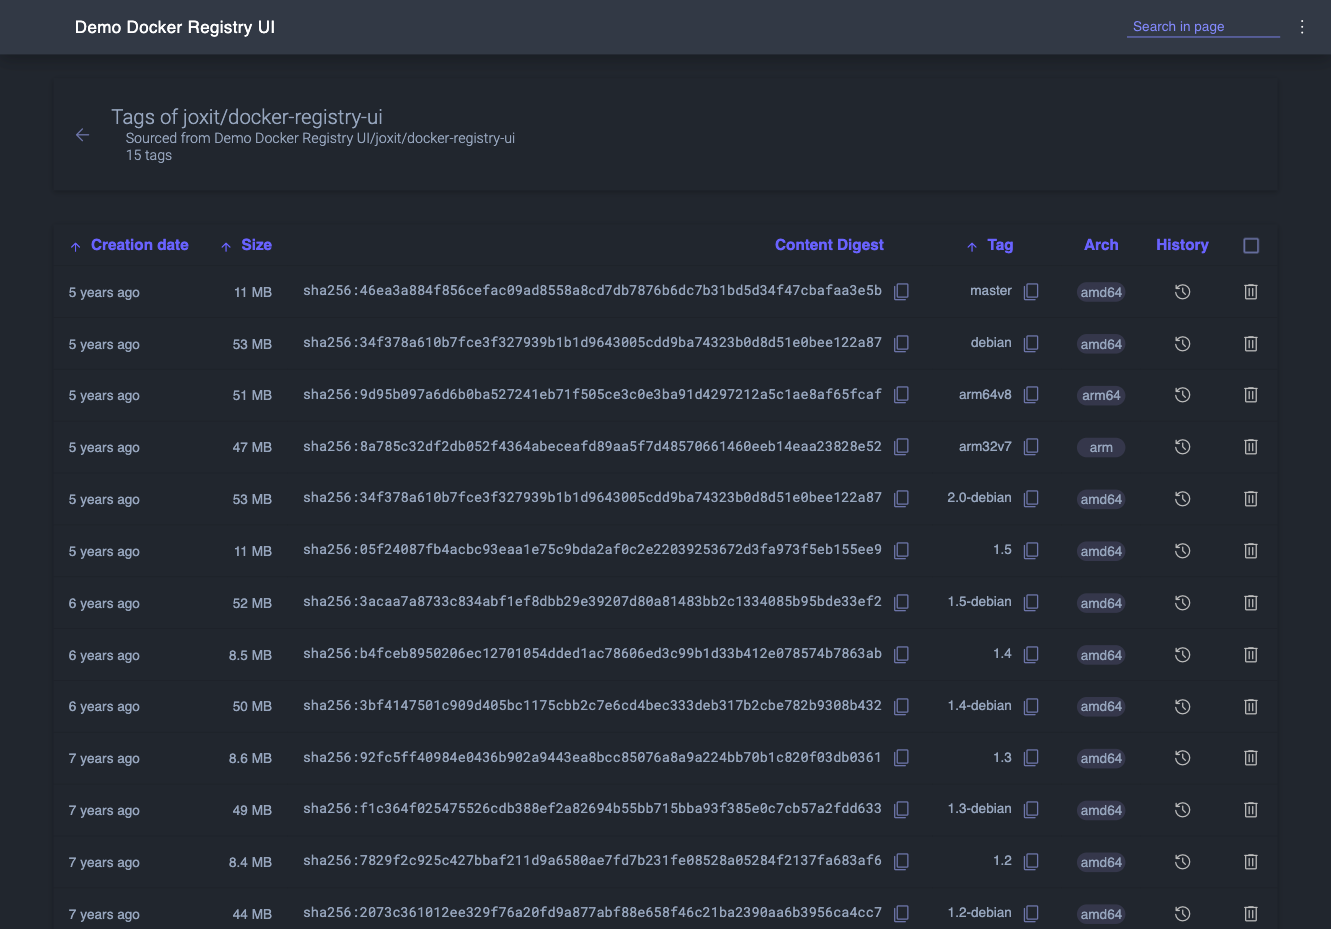Copy the content digest of the master tag
Viewport: 1331px width, 929px height.
pyautogui.click(x=901, y=291)
